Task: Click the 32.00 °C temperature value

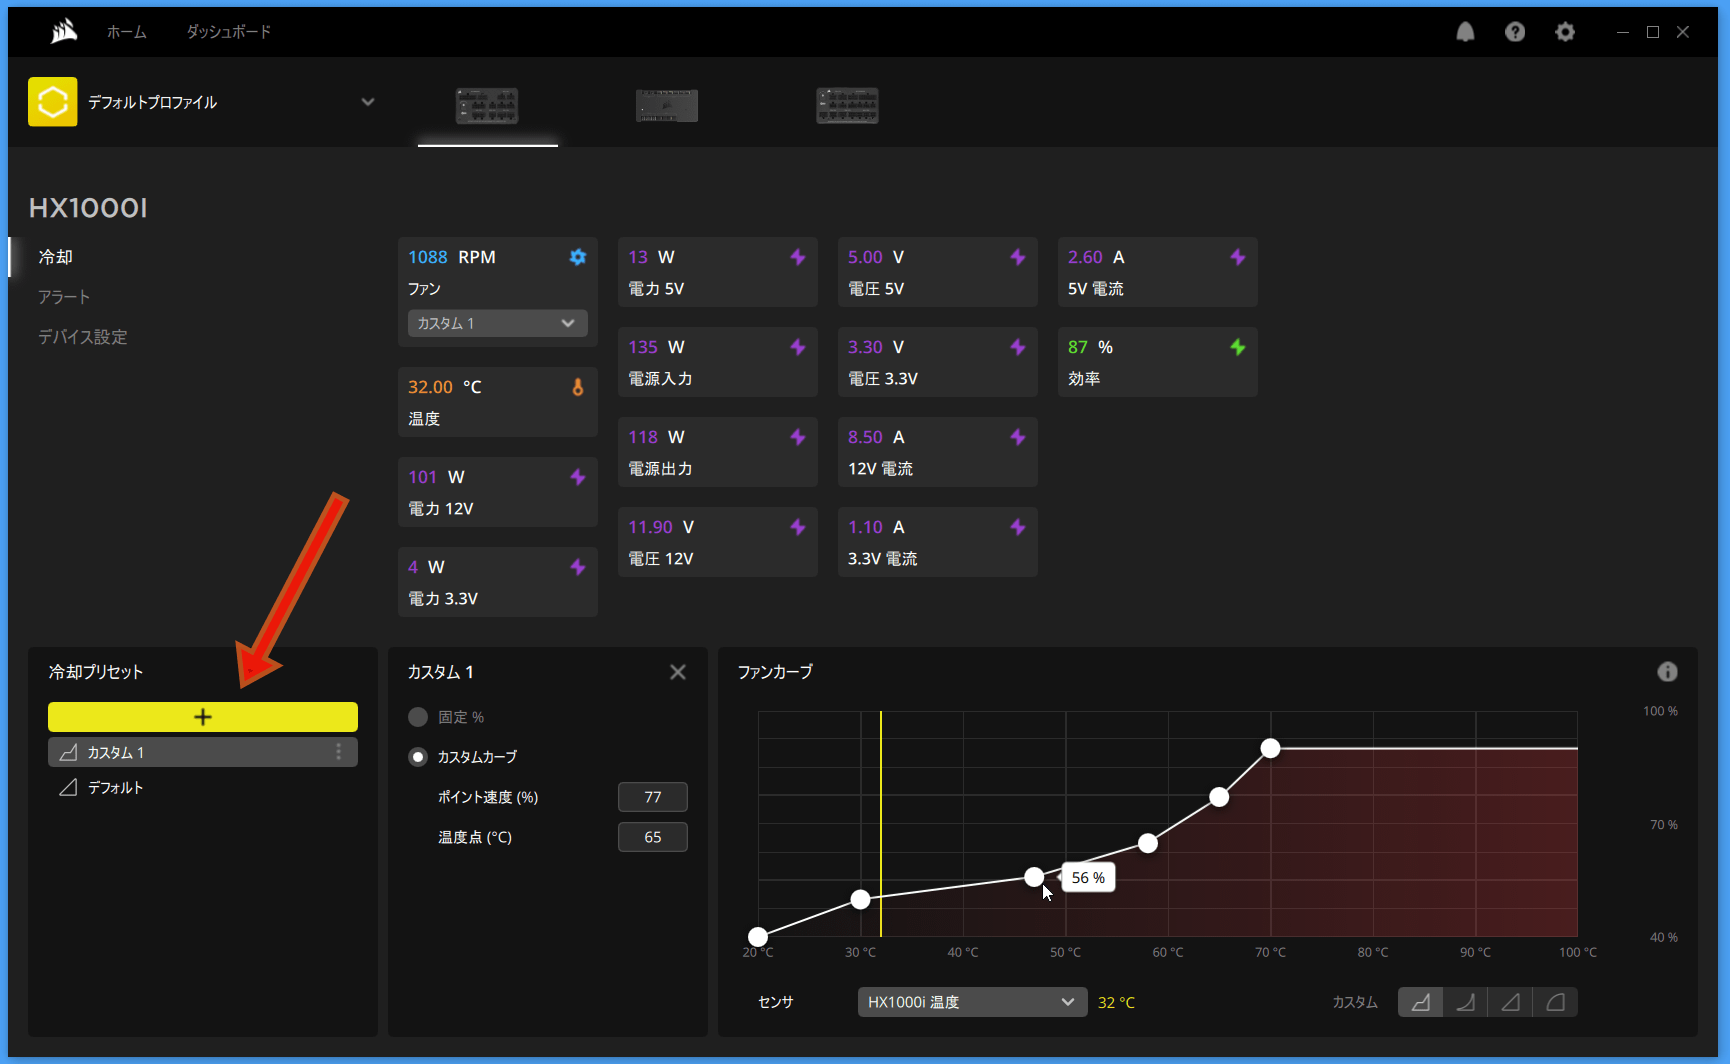Action: 445,387
